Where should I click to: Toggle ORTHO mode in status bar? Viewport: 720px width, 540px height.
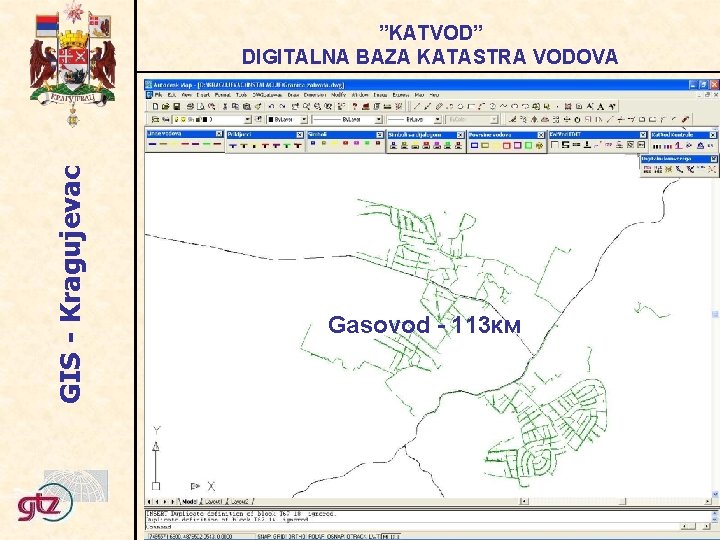pyautogui.click(x=297, y=536)
